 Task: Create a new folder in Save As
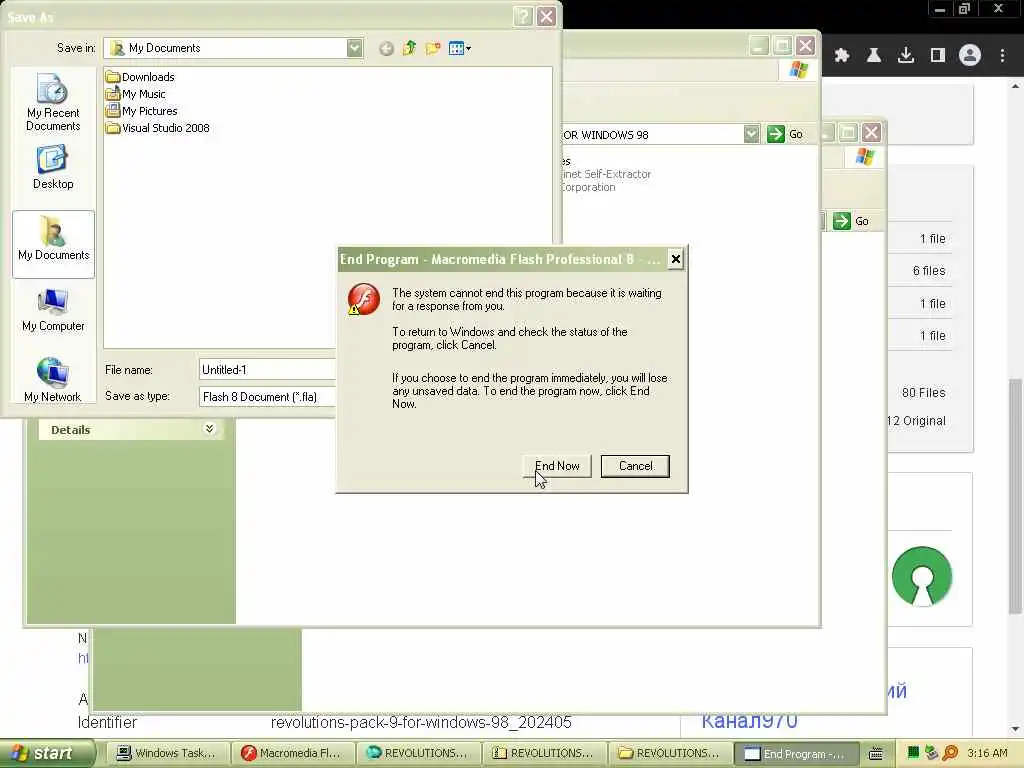(x=432, y=48)
